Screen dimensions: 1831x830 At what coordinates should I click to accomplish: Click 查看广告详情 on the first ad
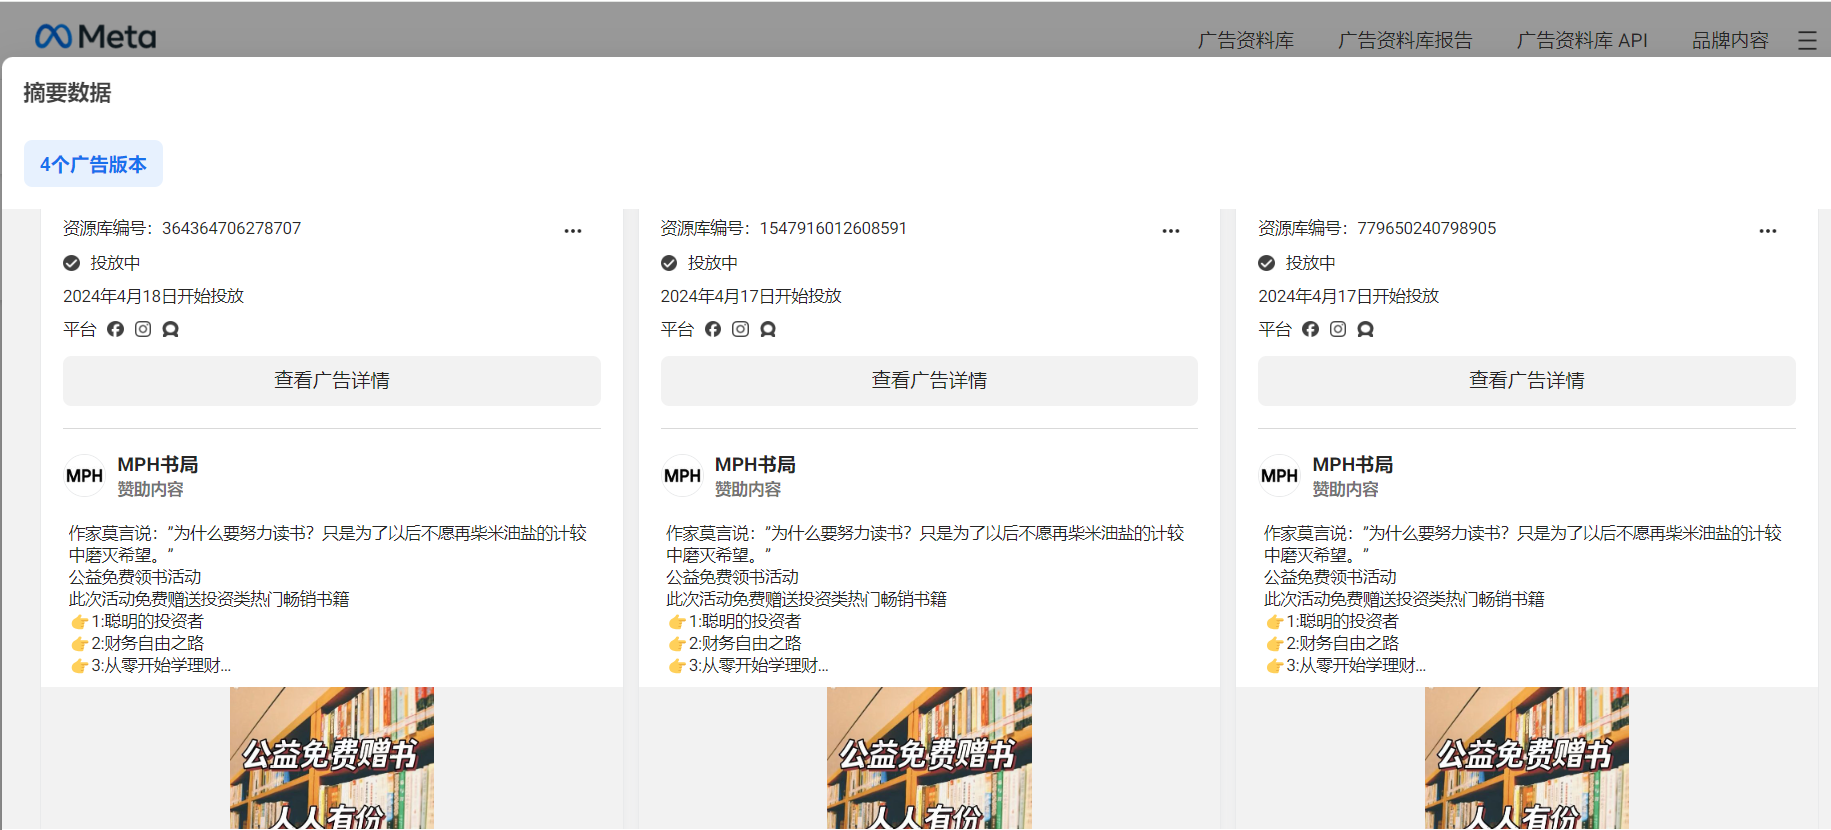(332, 381)
